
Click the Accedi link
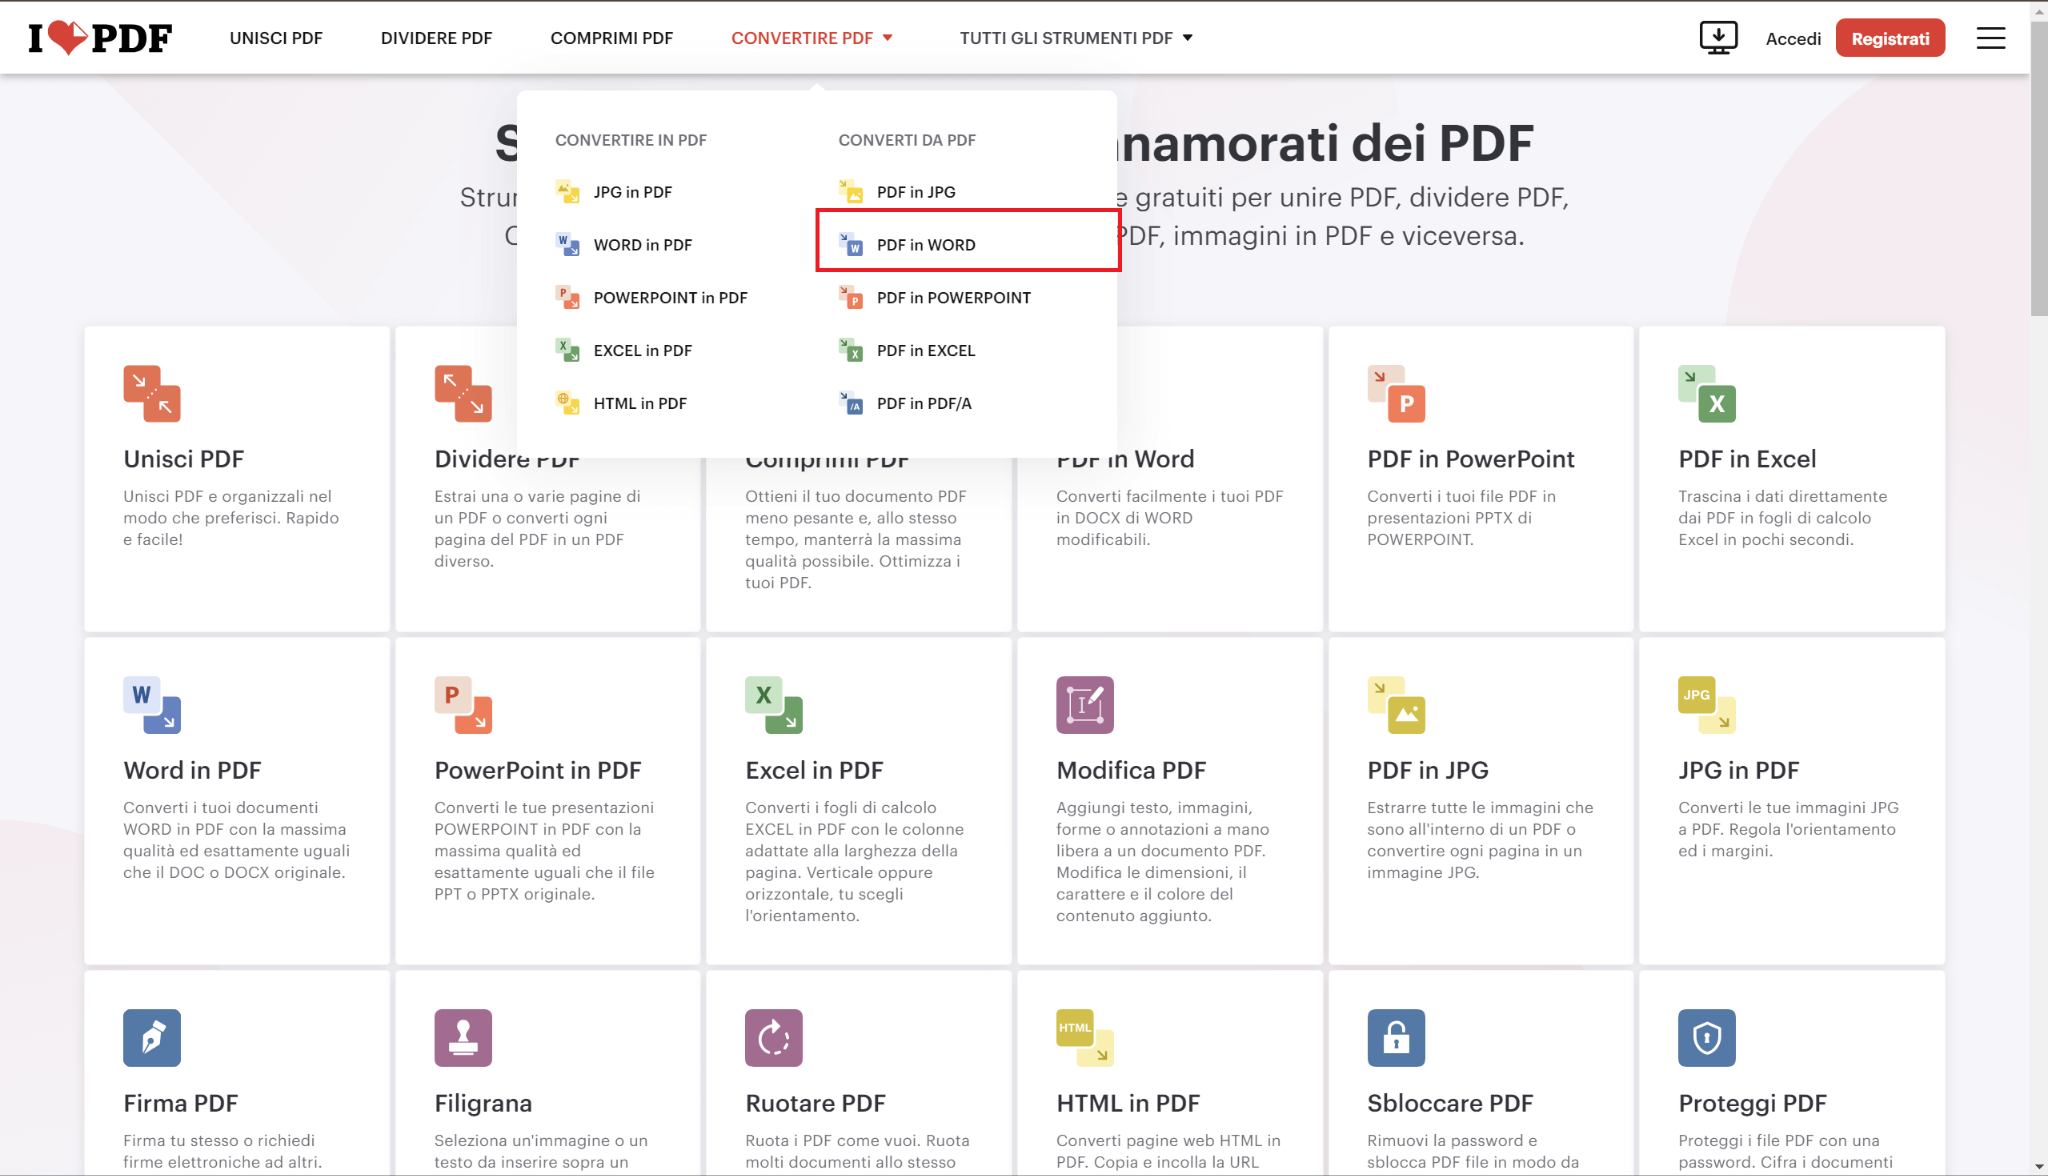(x=1793, y=39)
